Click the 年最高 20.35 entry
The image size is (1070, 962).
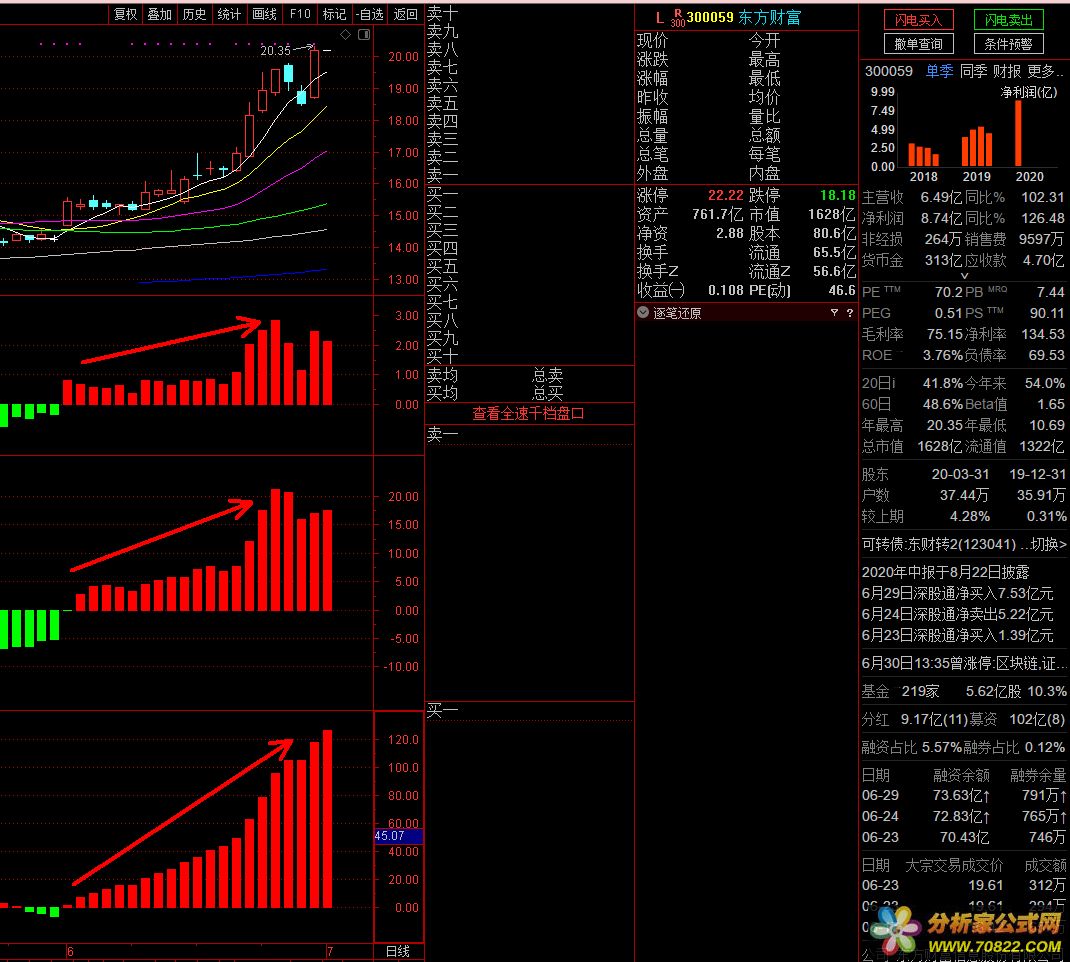[x=912, y=426]
